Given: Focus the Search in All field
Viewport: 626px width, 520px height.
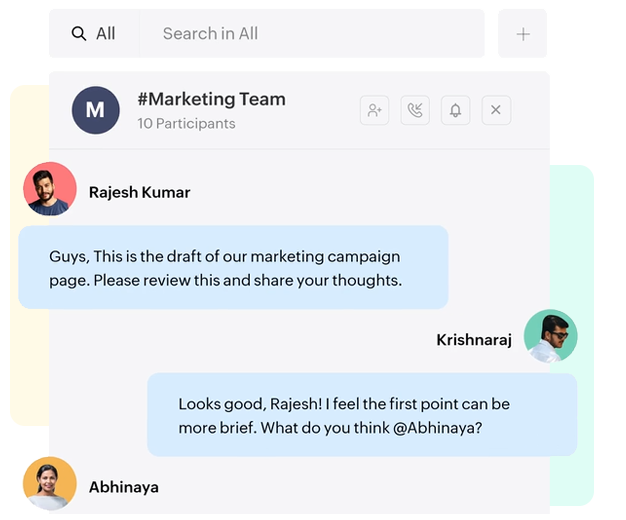Looking at the screenshot, I should pos(312,34).
